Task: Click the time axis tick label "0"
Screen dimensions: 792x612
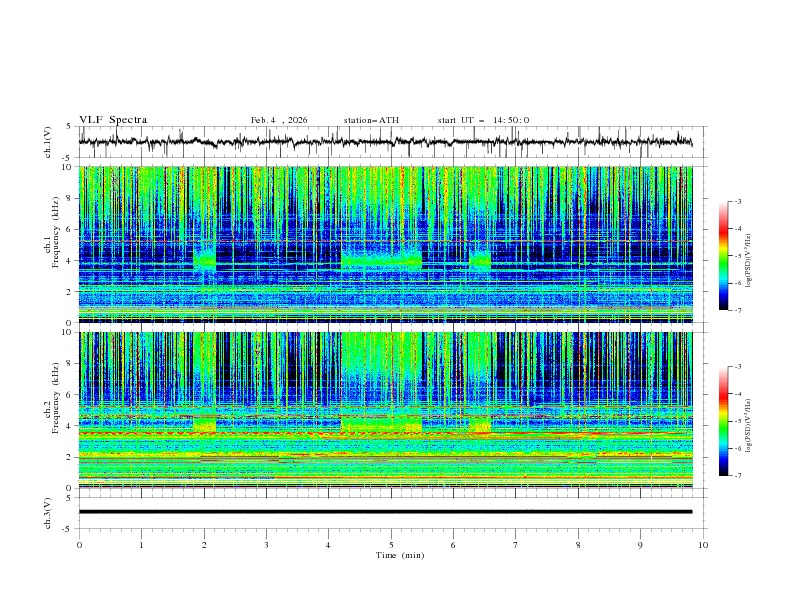Action: click(x=79, y=545)
